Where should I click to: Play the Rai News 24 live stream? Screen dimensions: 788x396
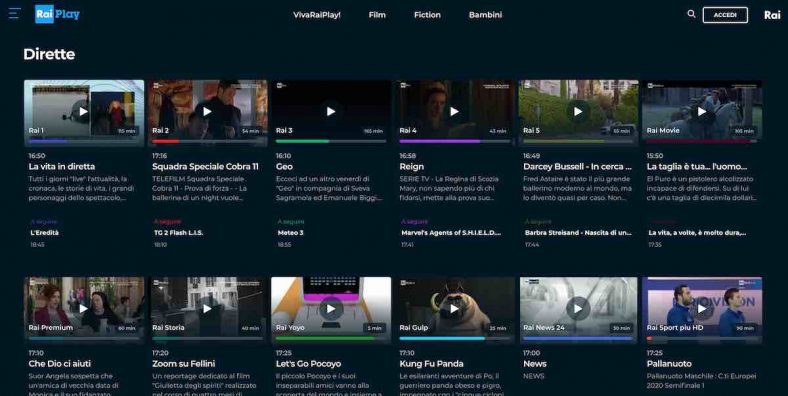pos(578,309)
